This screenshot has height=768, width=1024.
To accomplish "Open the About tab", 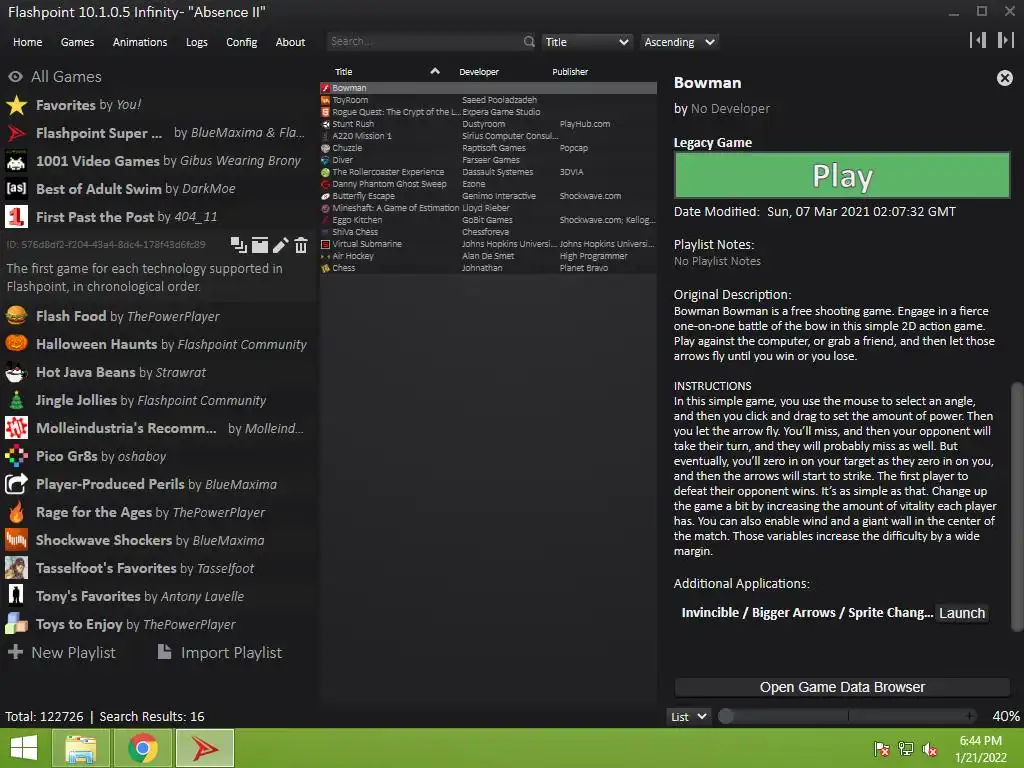I will pos(290,42).
